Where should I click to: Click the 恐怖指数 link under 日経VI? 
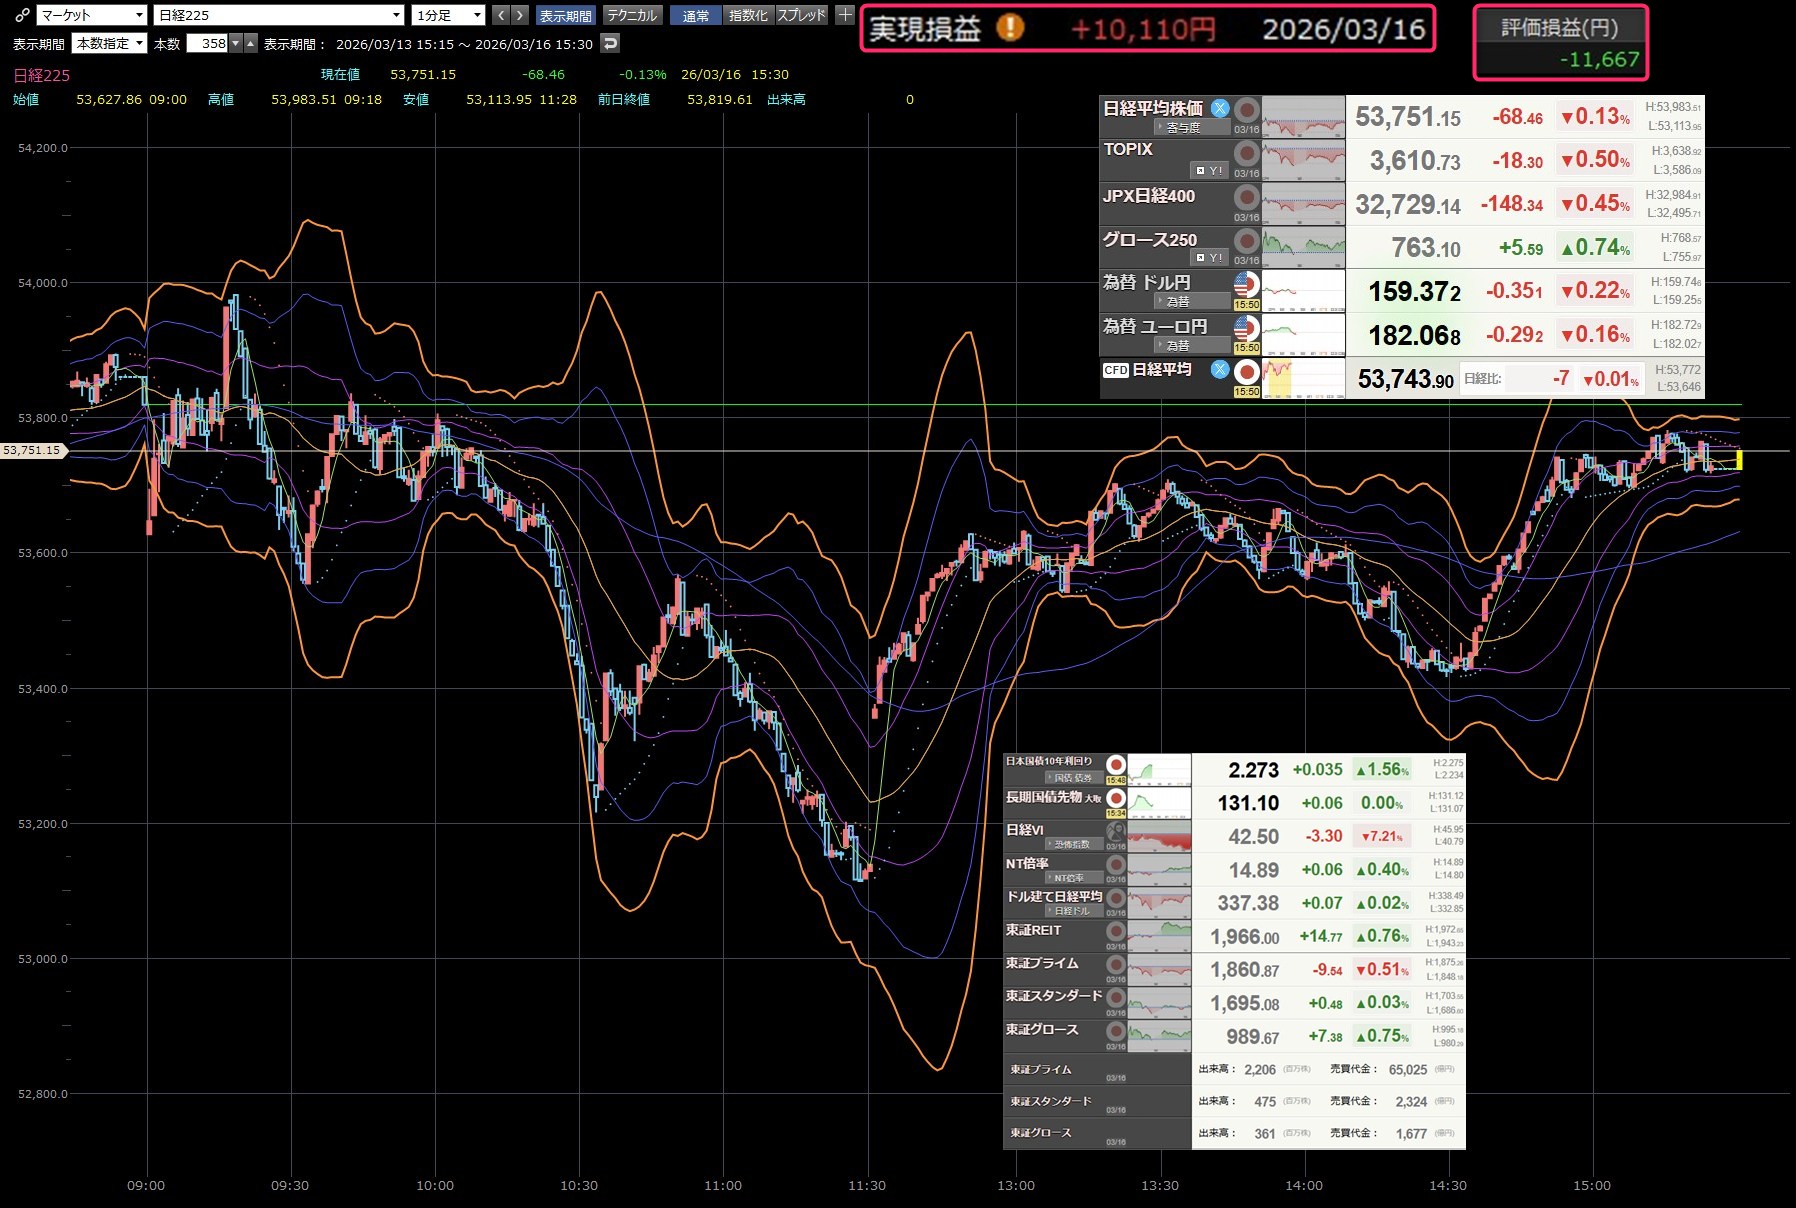(x=1072, y=845)
